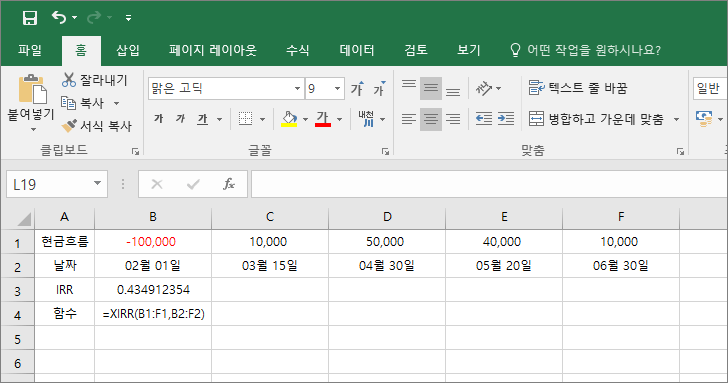Click 텍스트 줄 바꿈 wrap text
728x383 pixels.
click(578, 88)
